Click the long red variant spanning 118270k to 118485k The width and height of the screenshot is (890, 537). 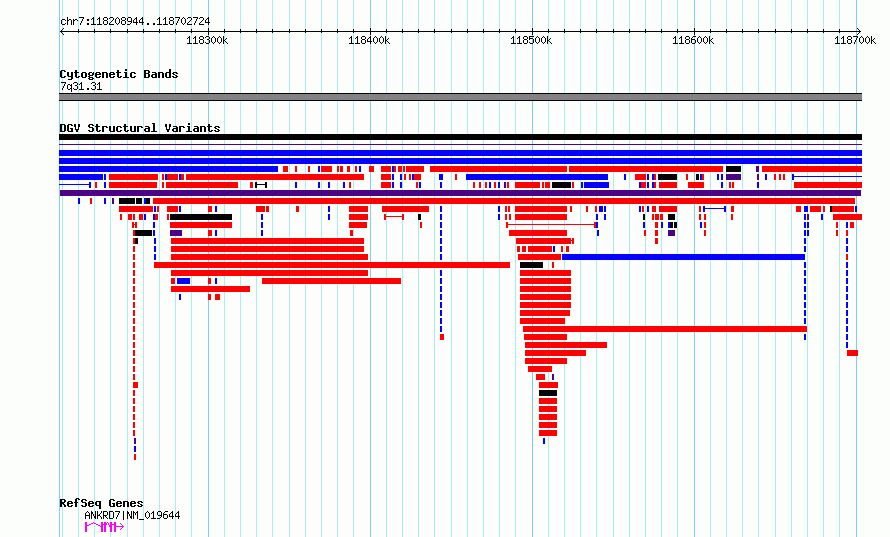tap(332, 265)
